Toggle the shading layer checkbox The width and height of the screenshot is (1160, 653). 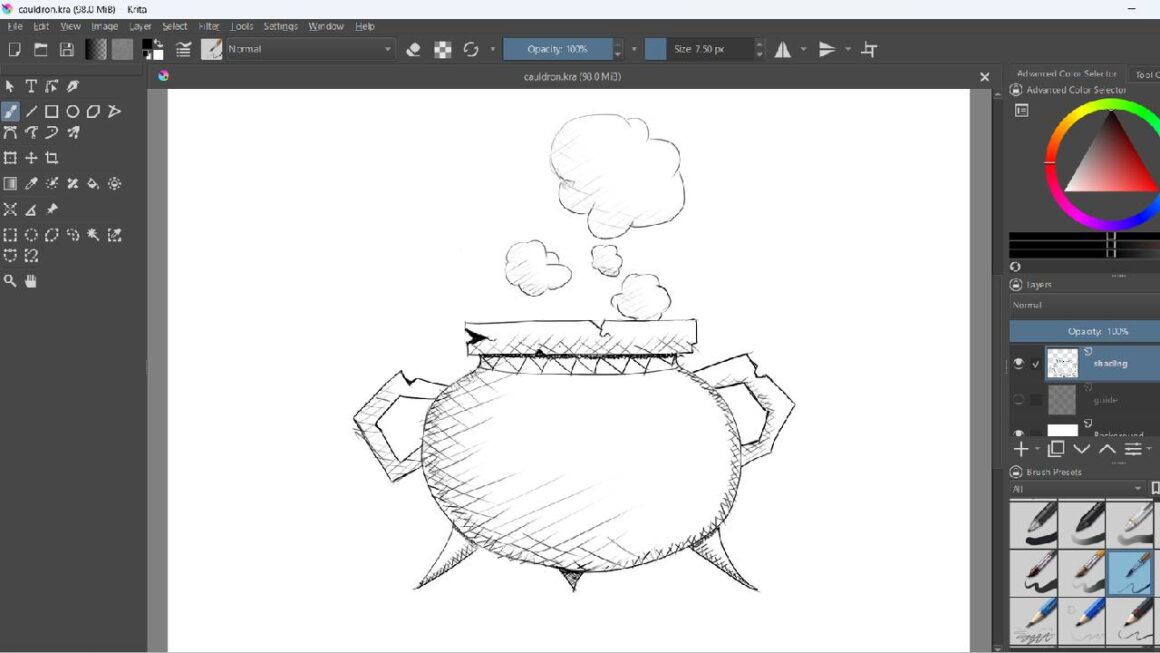(1036, 363)
